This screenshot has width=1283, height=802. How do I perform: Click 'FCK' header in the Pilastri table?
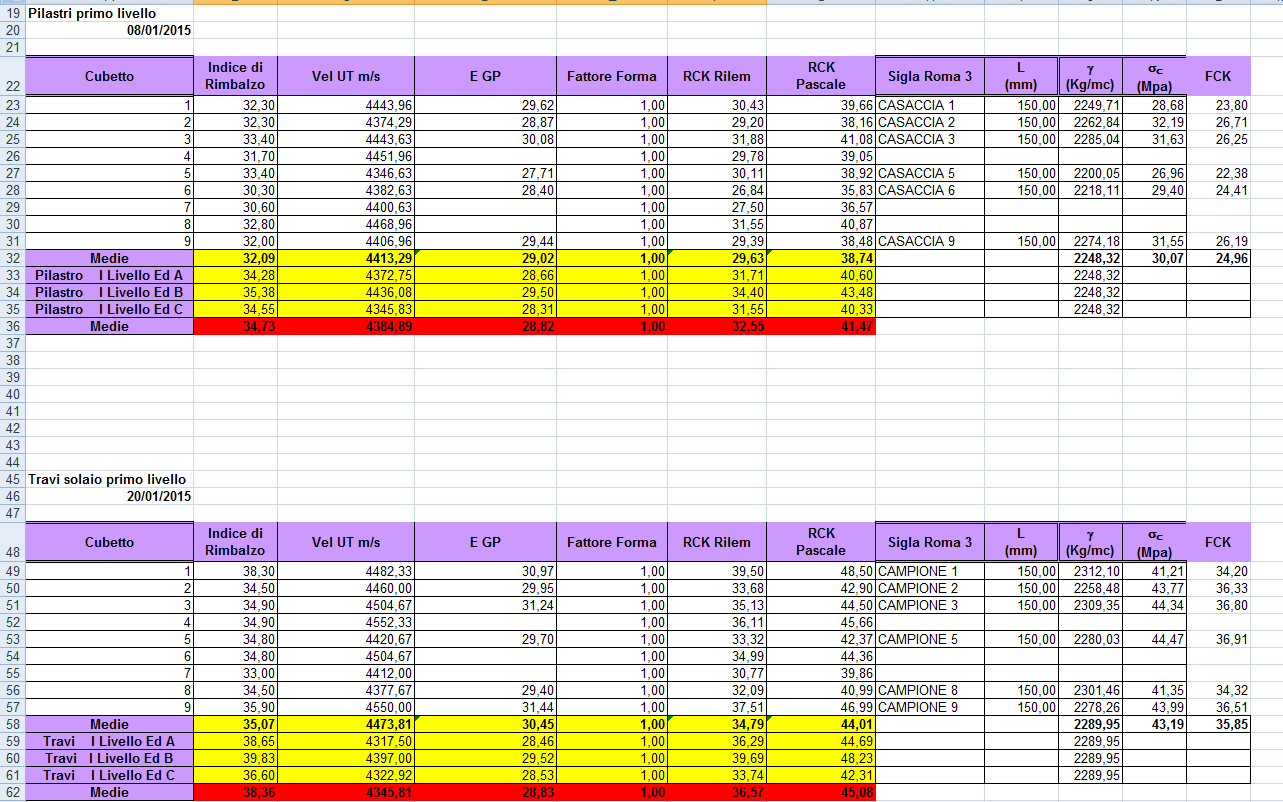pyautogui.click(x=1218, y=76)
